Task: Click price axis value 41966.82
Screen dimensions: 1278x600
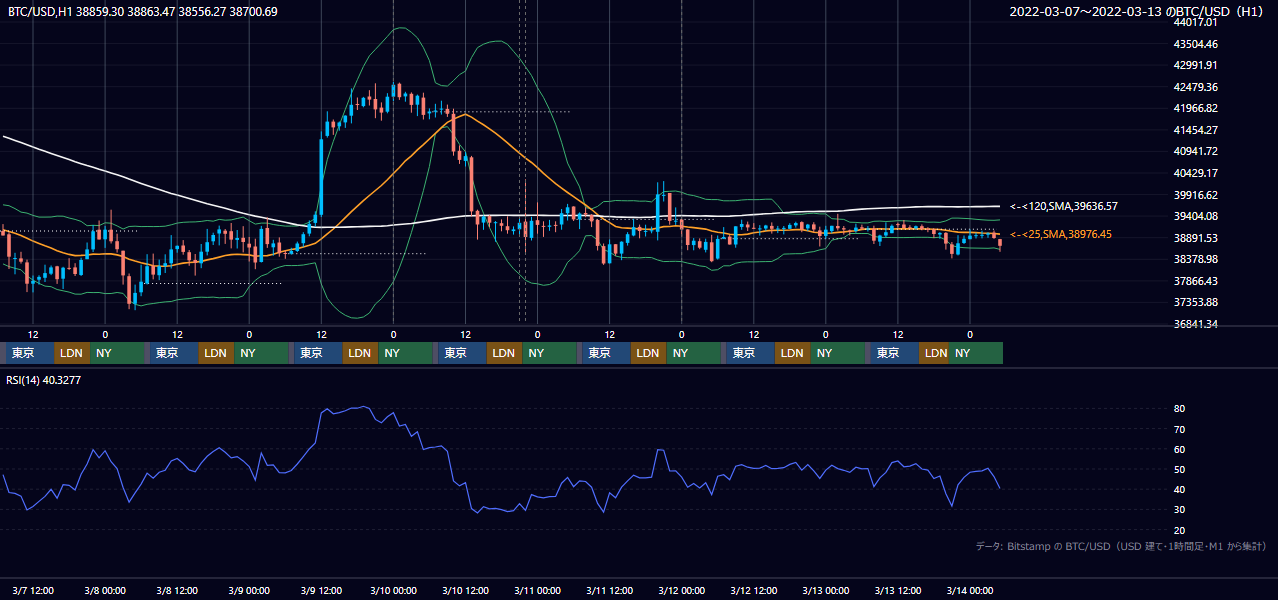Action: click(1195, 108)
